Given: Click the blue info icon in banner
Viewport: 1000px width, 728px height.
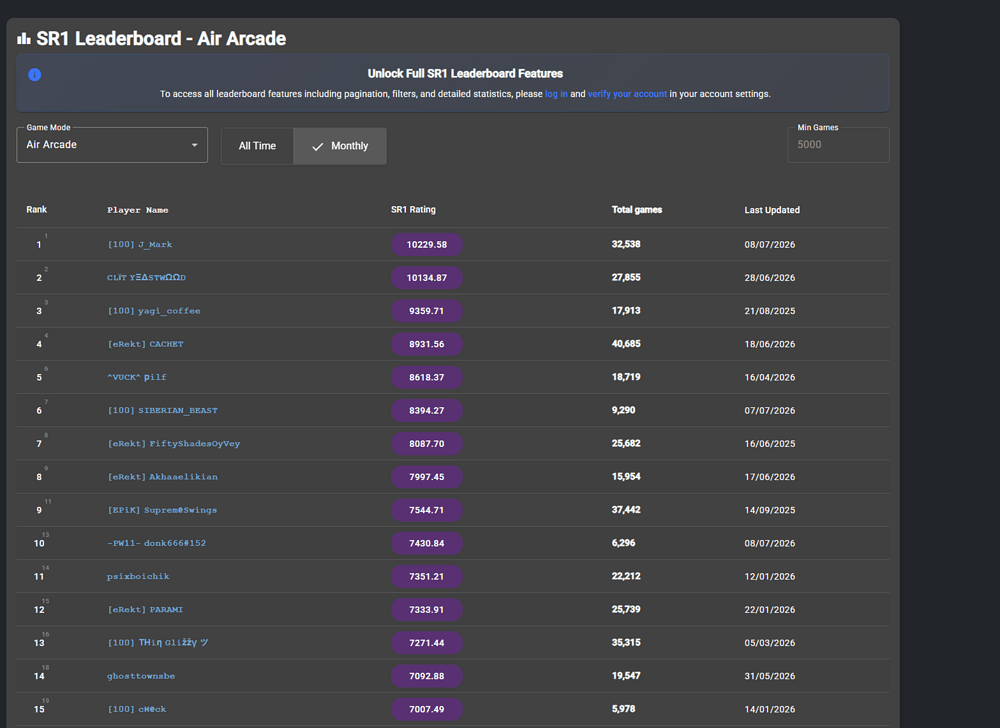Looking at the screenshot, I should (34, 75).
